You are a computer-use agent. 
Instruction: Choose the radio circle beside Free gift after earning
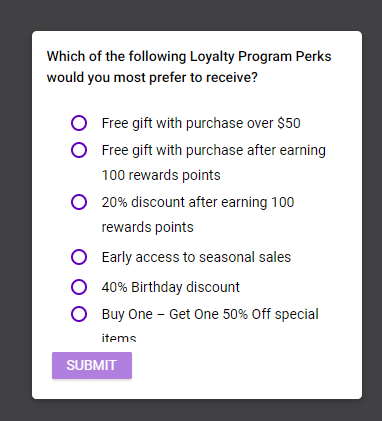pos(79,150)
